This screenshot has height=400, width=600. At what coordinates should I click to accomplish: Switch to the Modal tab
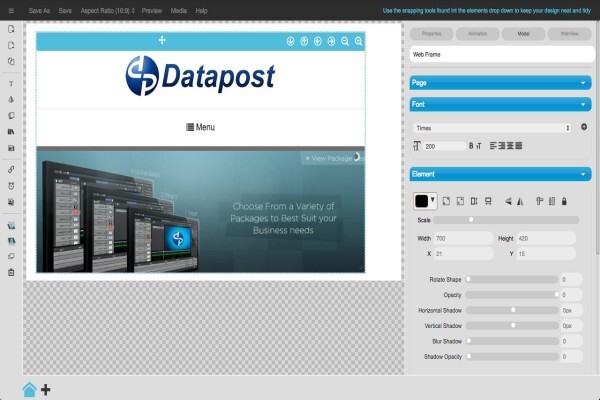click(523, 34)
